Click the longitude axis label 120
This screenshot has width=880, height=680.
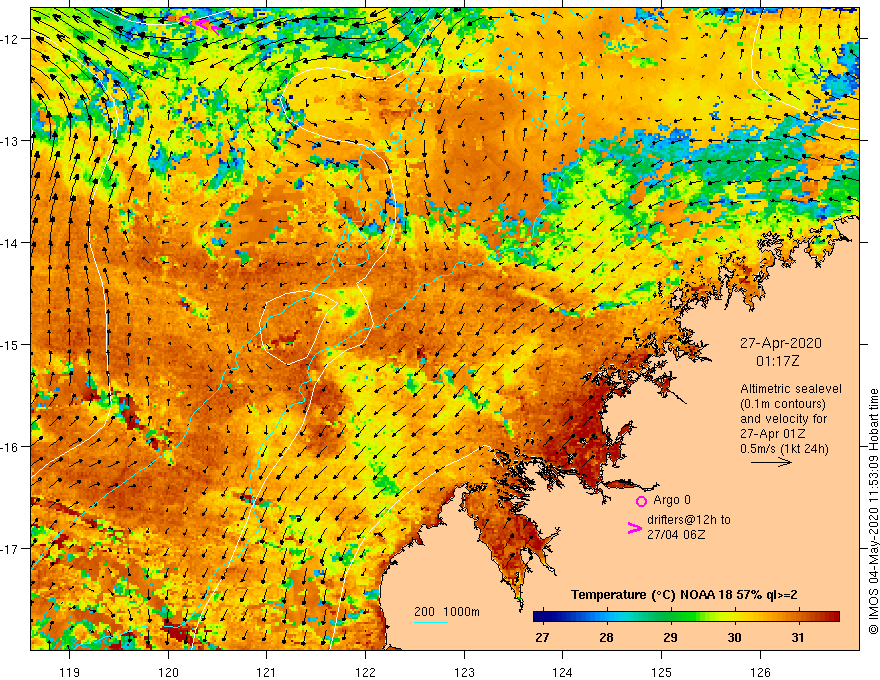point(168,672)
